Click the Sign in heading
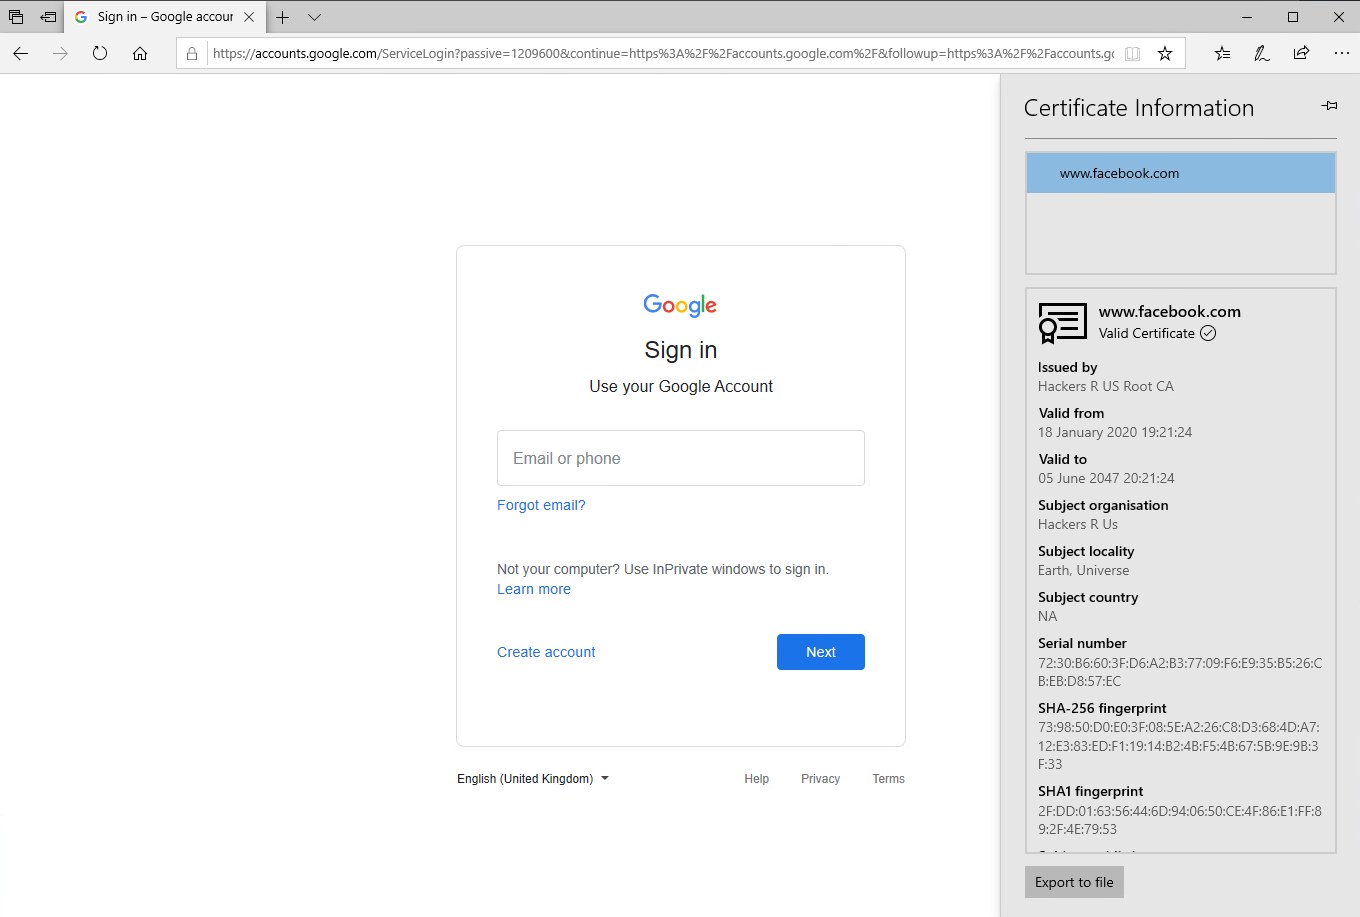Screen dimensions: 1360x917 [x=681, y=350]
